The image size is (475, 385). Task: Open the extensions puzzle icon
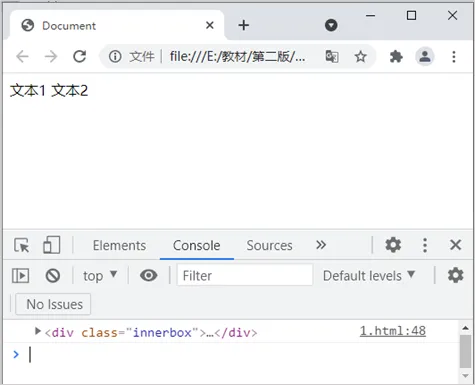(396, 56)
